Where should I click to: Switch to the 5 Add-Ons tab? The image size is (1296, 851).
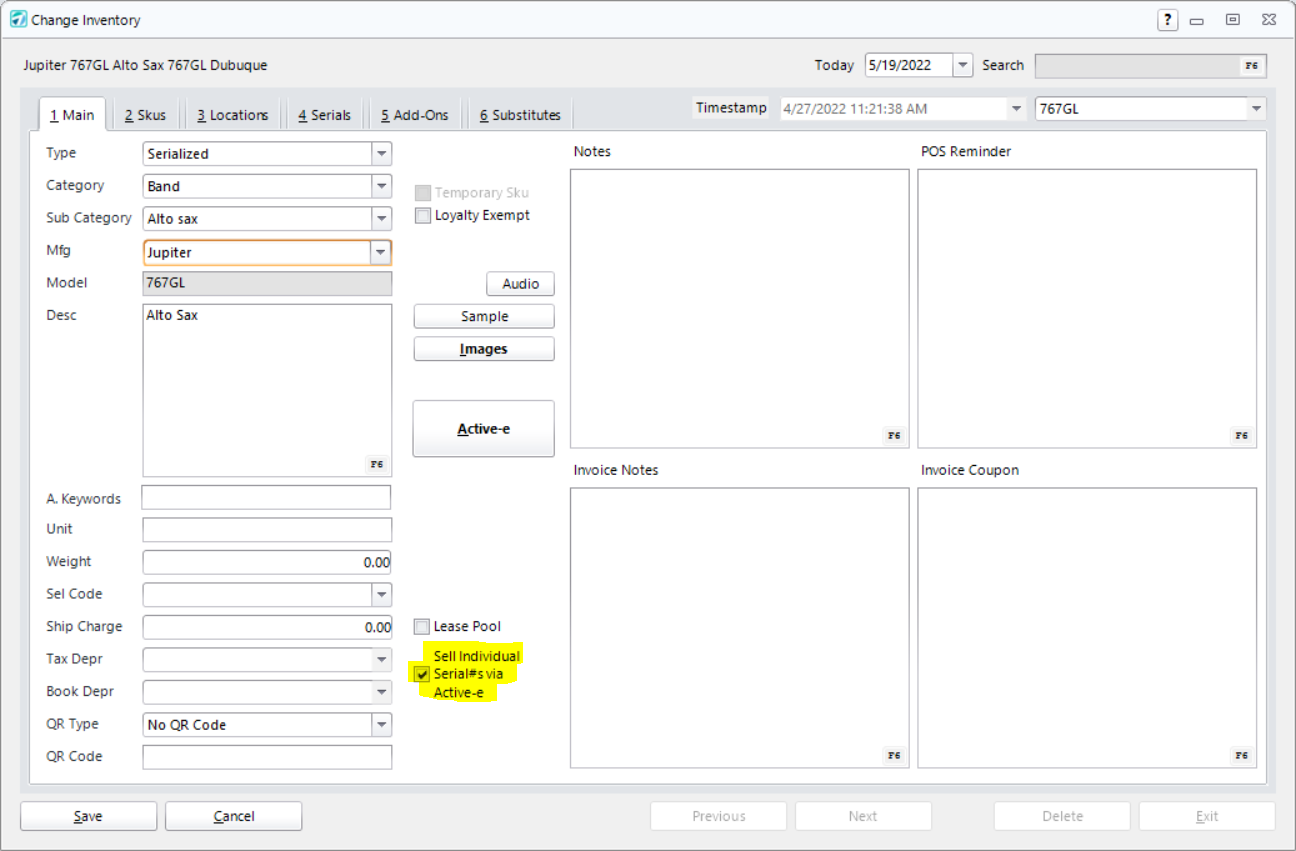(x=414, y=115)
